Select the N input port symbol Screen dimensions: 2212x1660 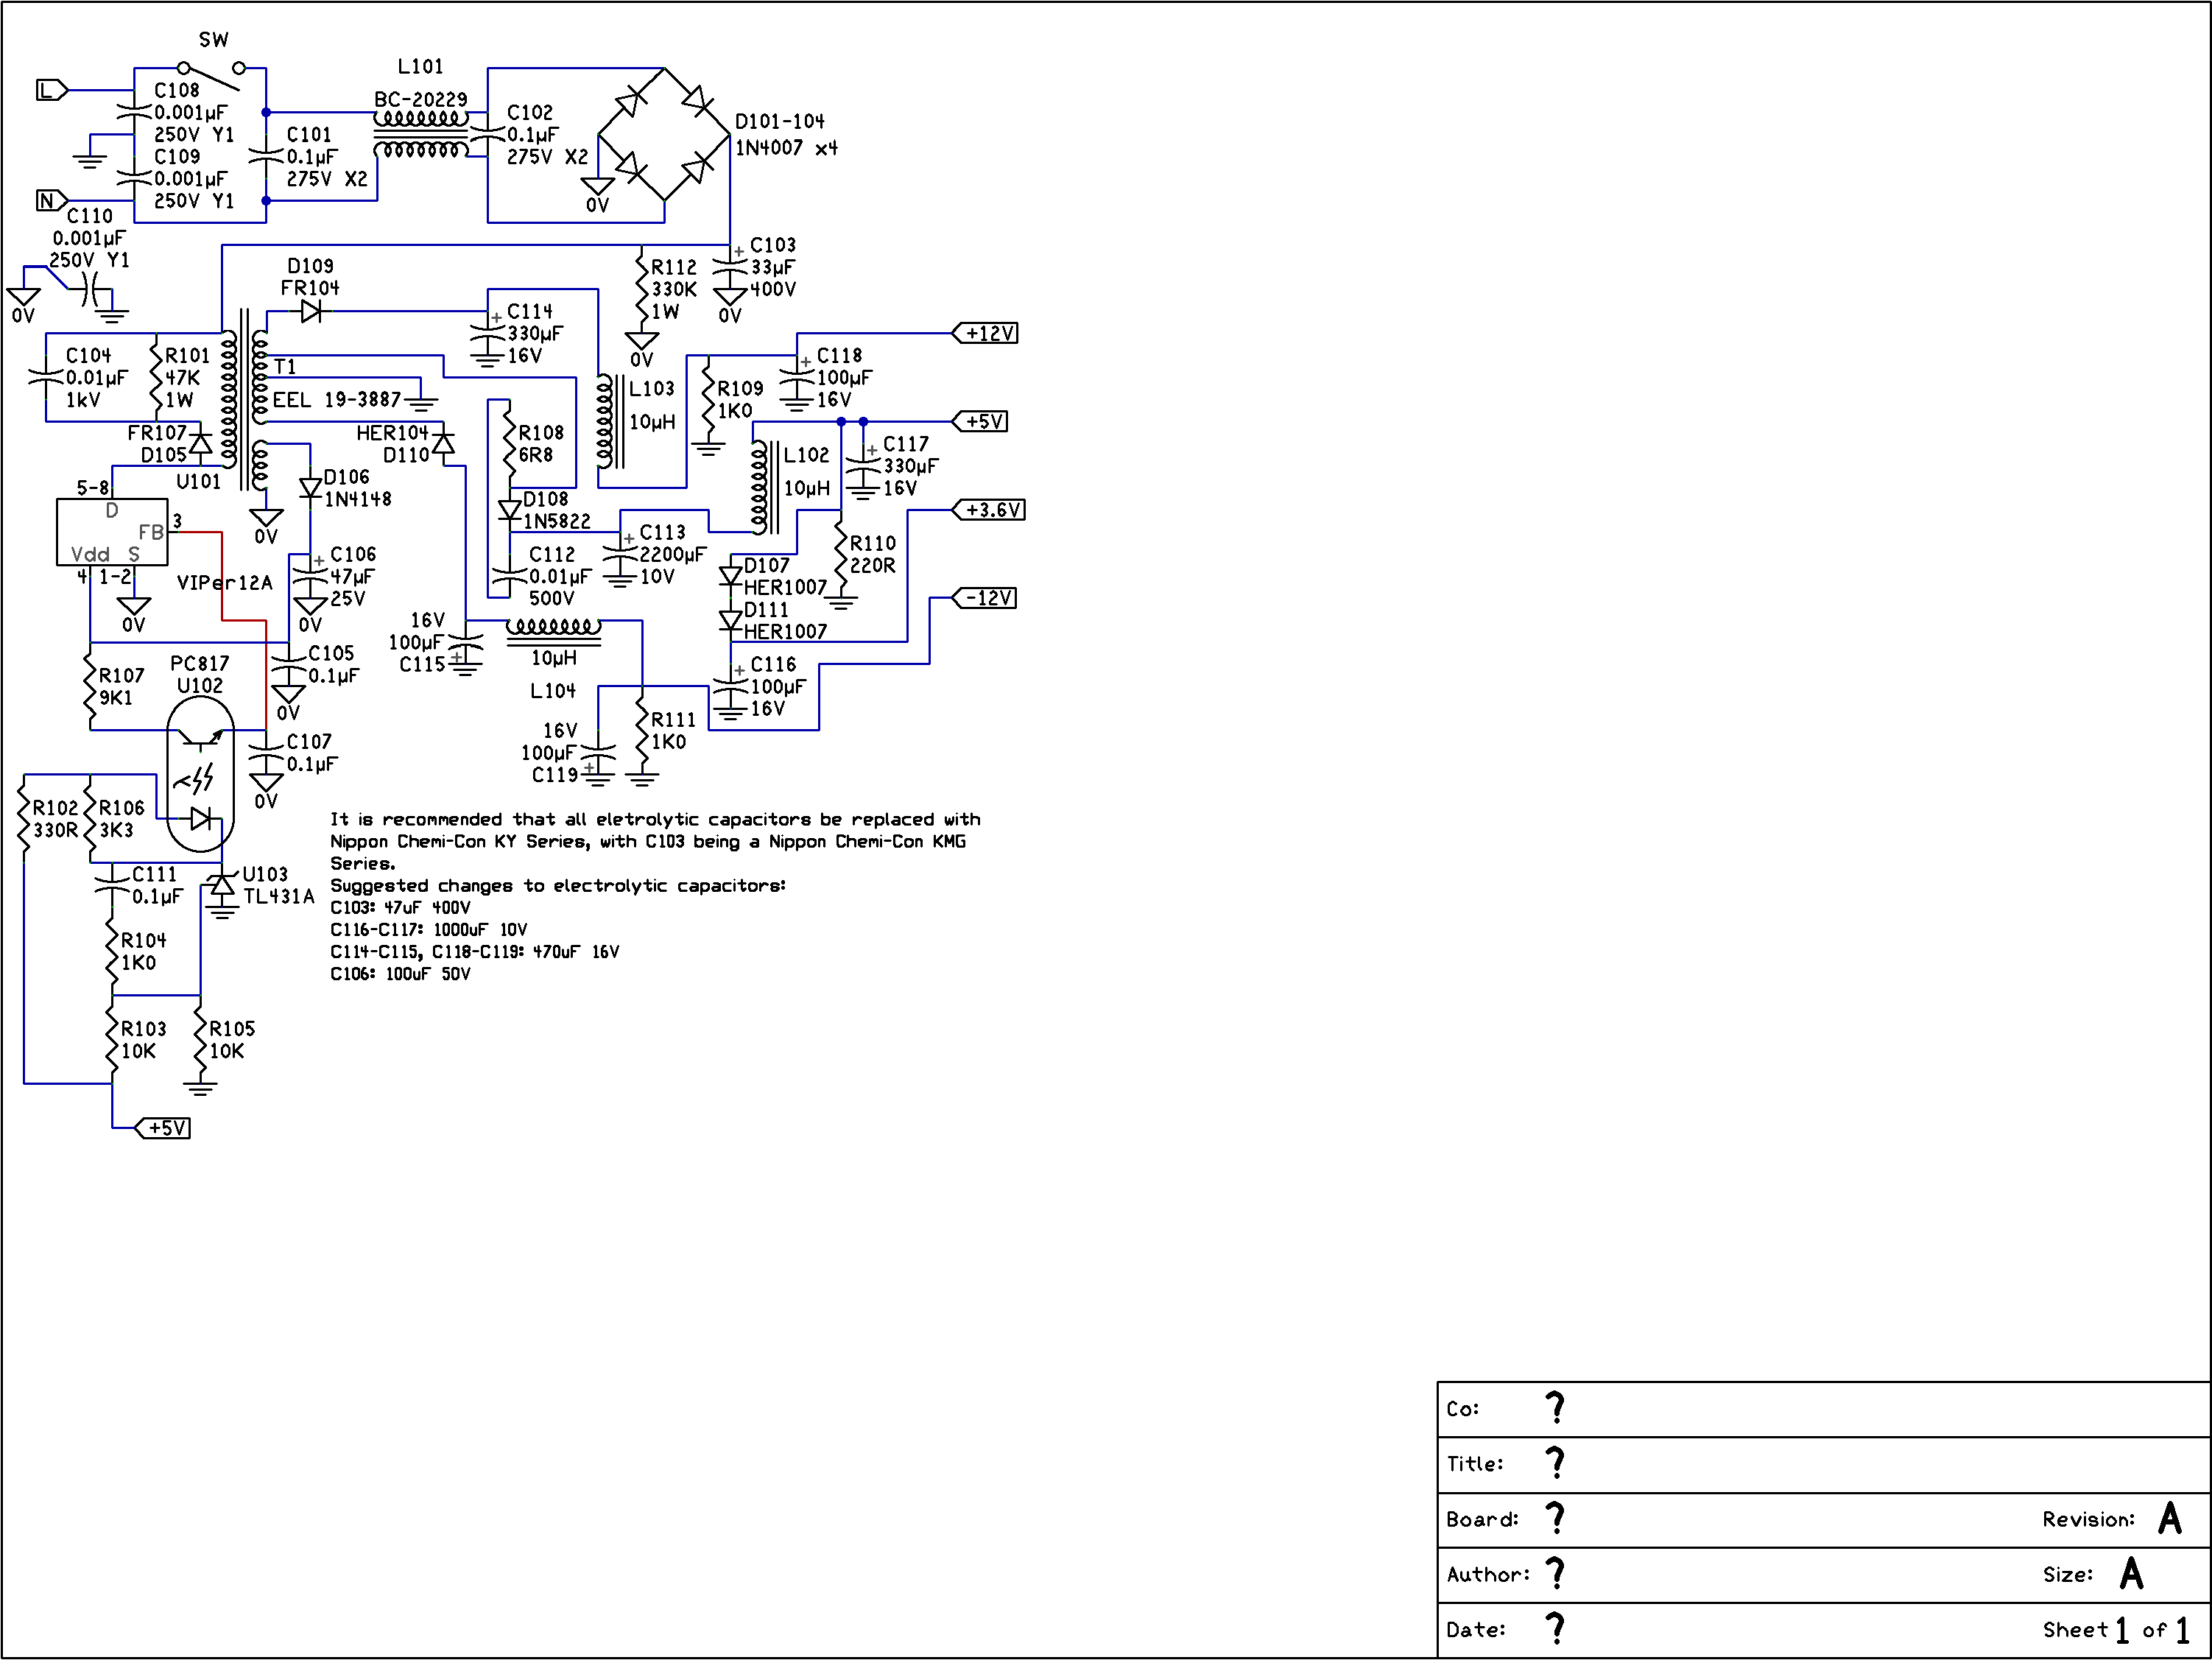coord(51,201)
